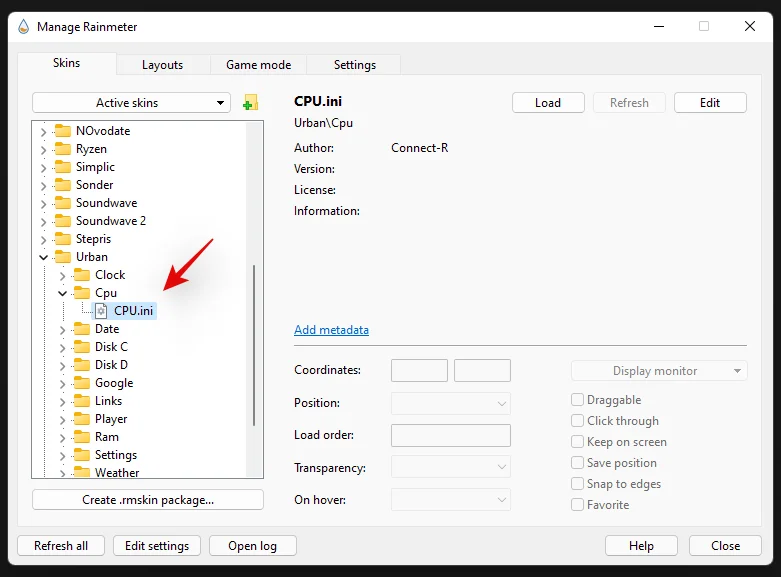Click the Rainmeter droplet title bar icon
This screenshot has width=781, height=577.
[23, 26]
